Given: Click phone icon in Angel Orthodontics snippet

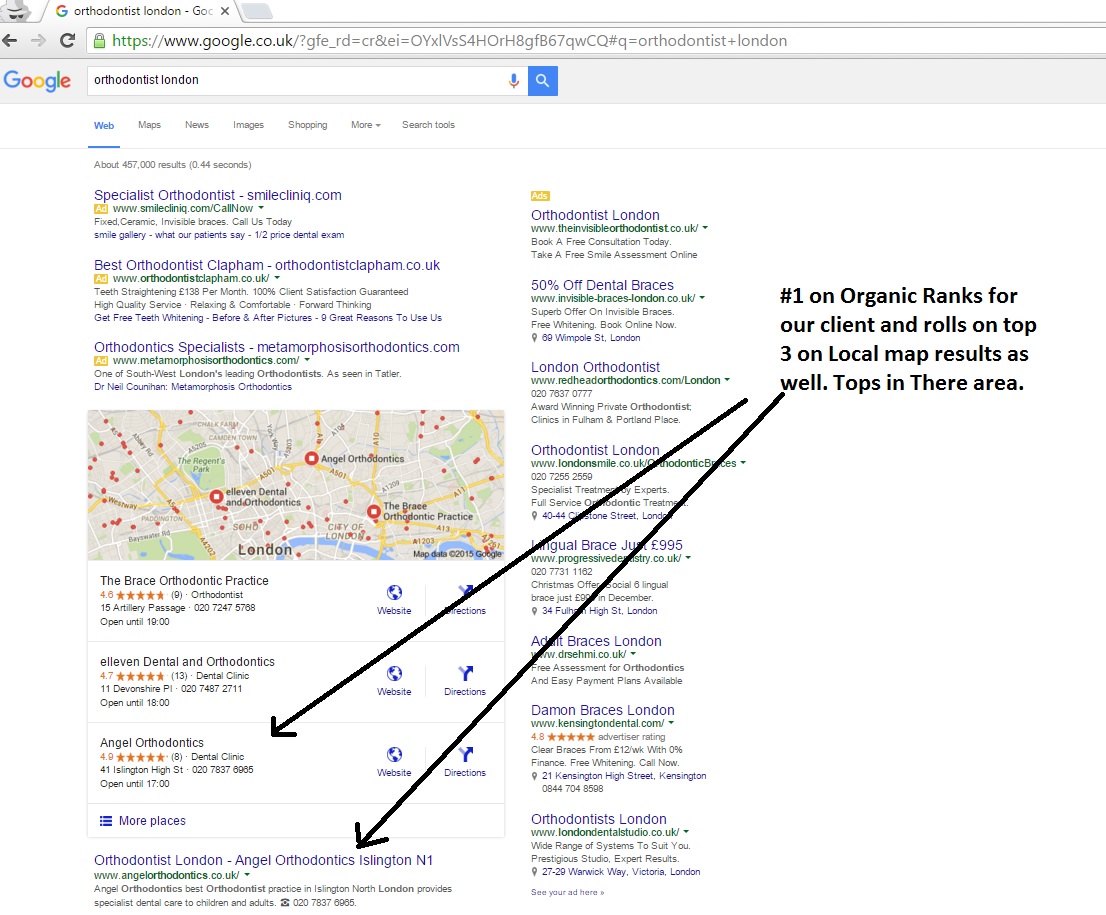Looking at the screenshot, I should tap(285, 903).
